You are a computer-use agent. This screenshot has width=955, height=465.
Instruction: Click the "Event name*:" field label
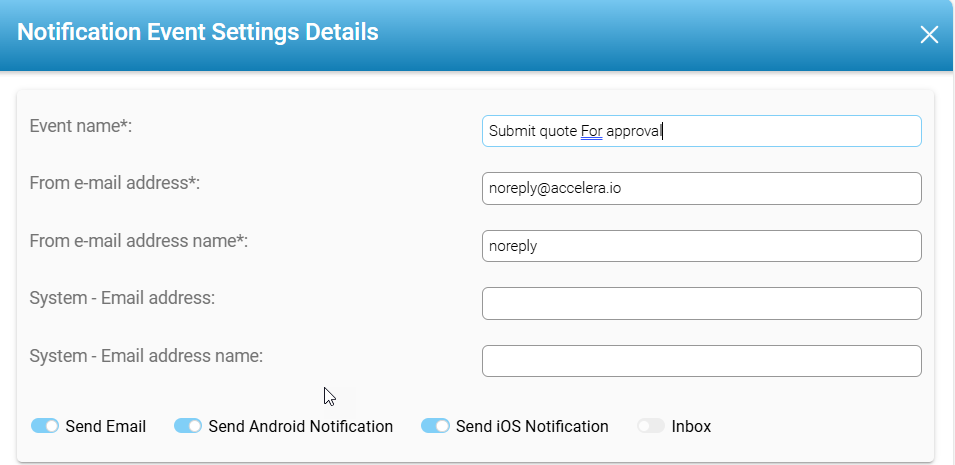(81, 127)
